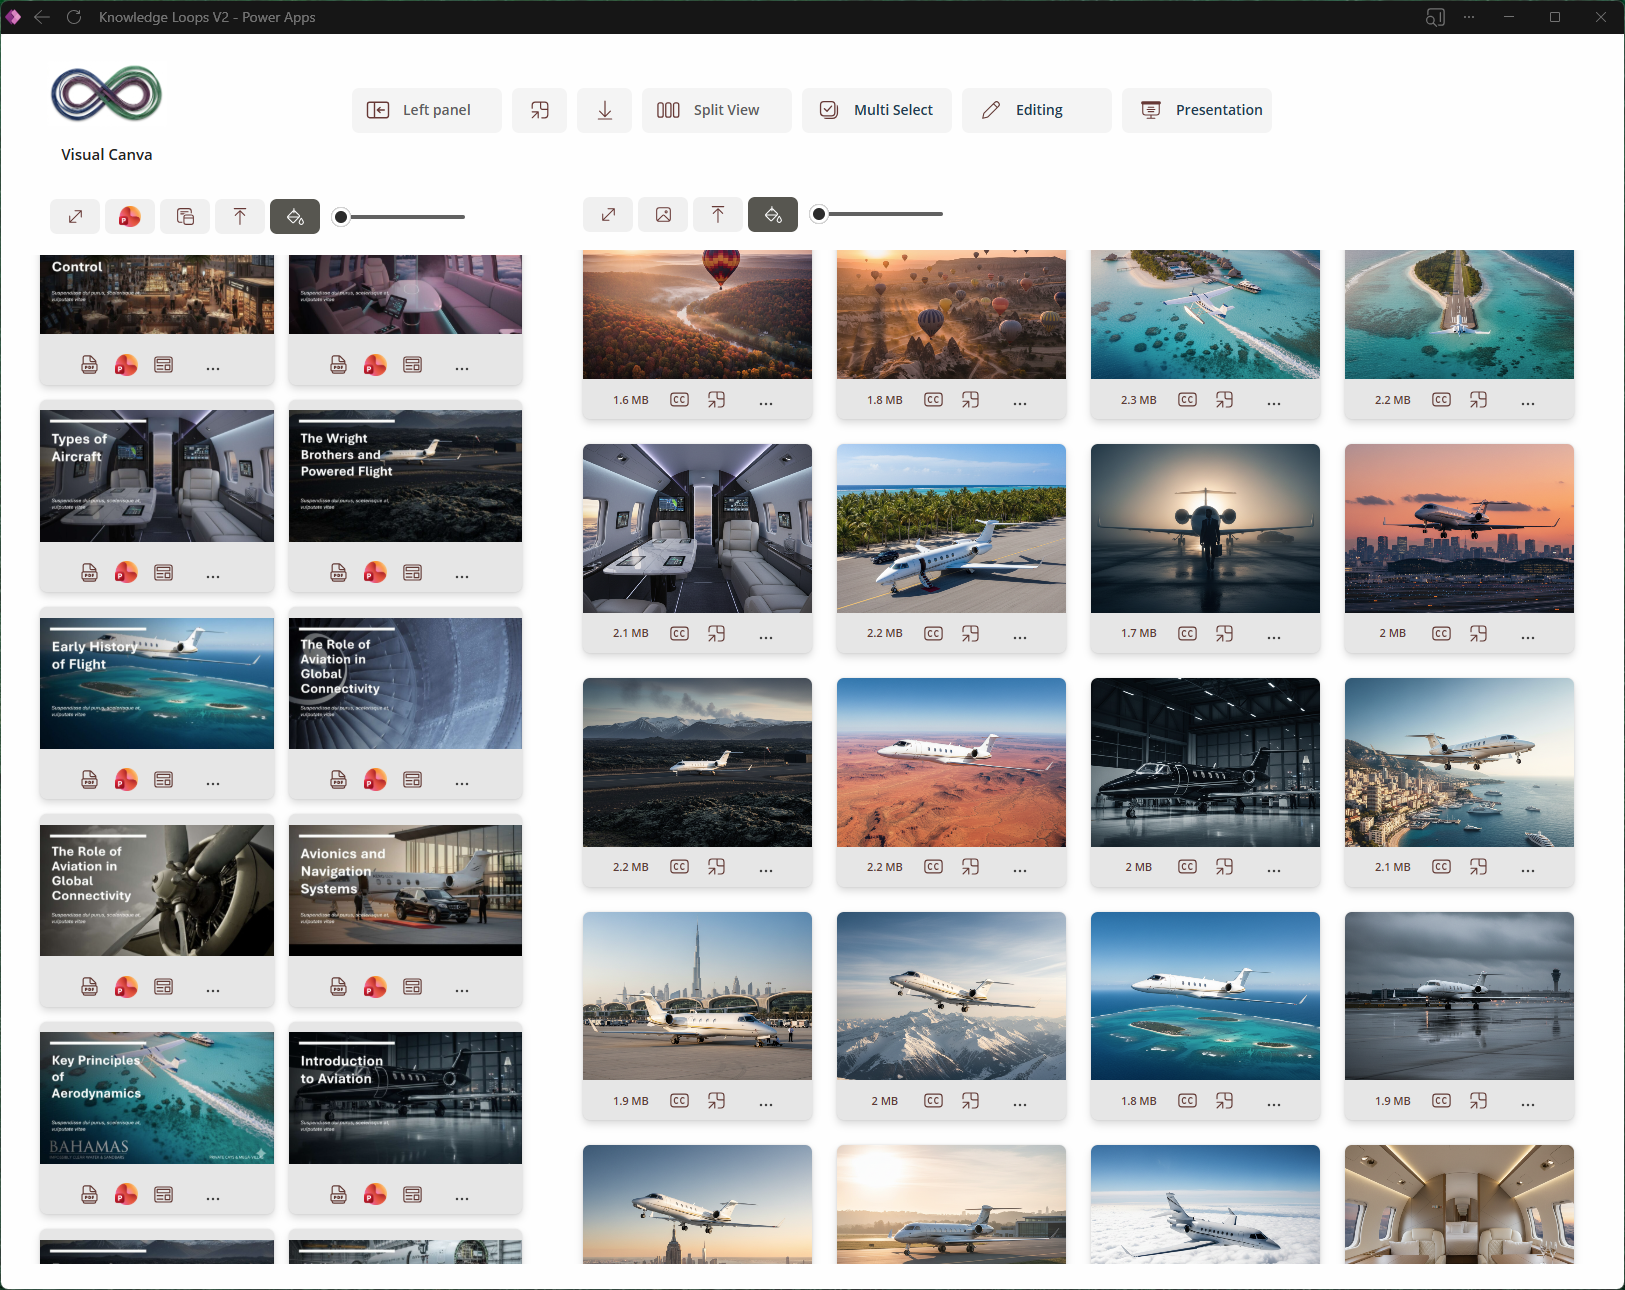1625x1290 pixels.
Task: Click the "Visual Canva" label
Action: 107,154
